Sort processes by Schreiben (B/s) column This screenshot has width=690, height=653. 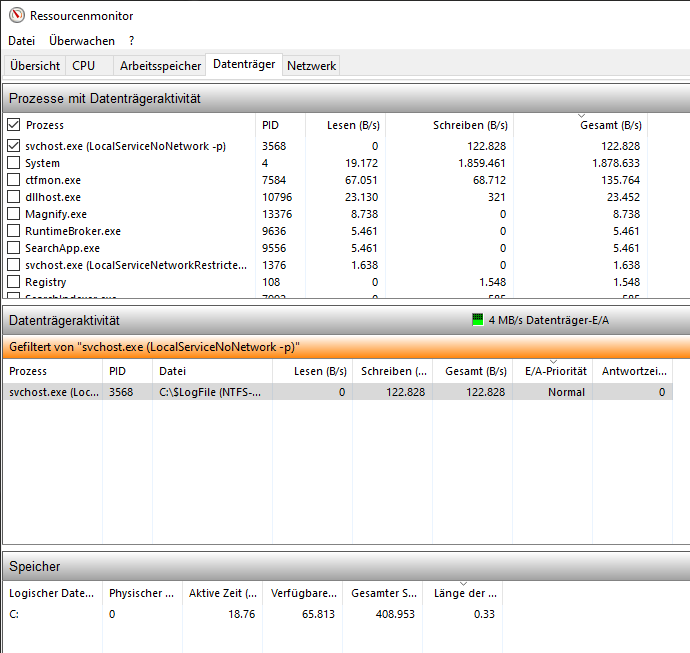coord(450,125)
